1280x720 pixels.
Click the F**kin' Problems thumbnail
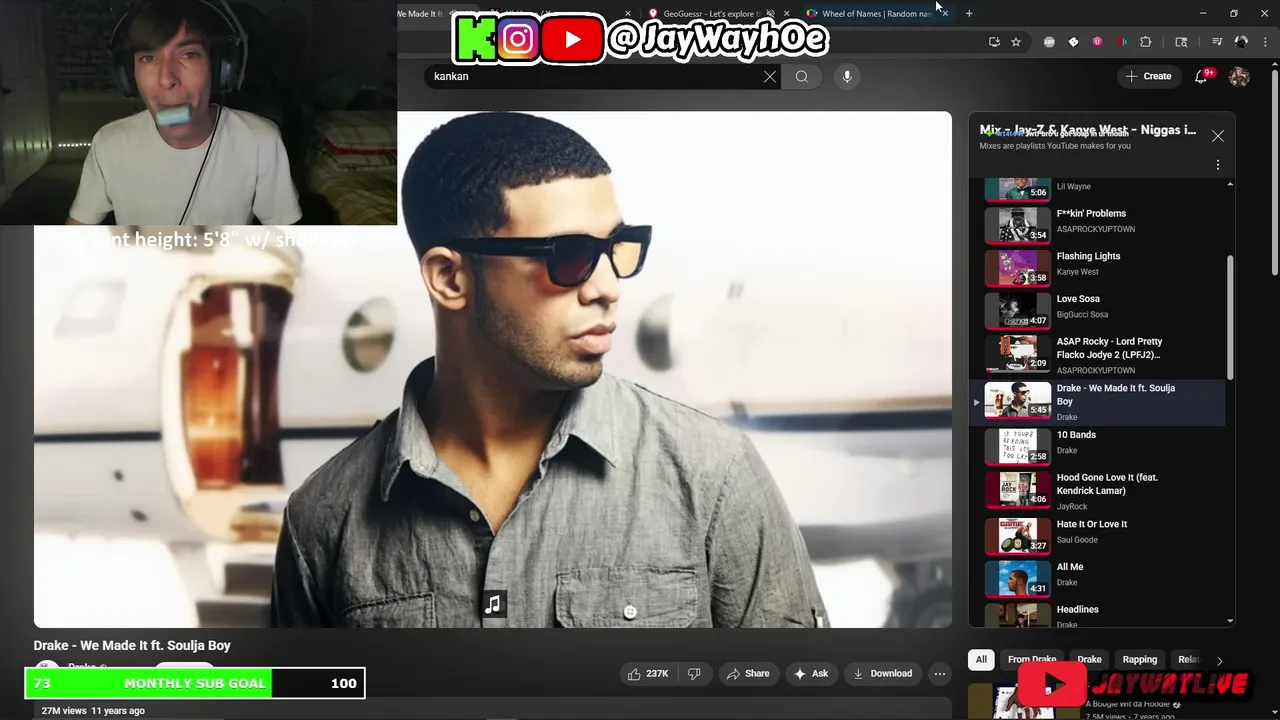(1018, 225)
